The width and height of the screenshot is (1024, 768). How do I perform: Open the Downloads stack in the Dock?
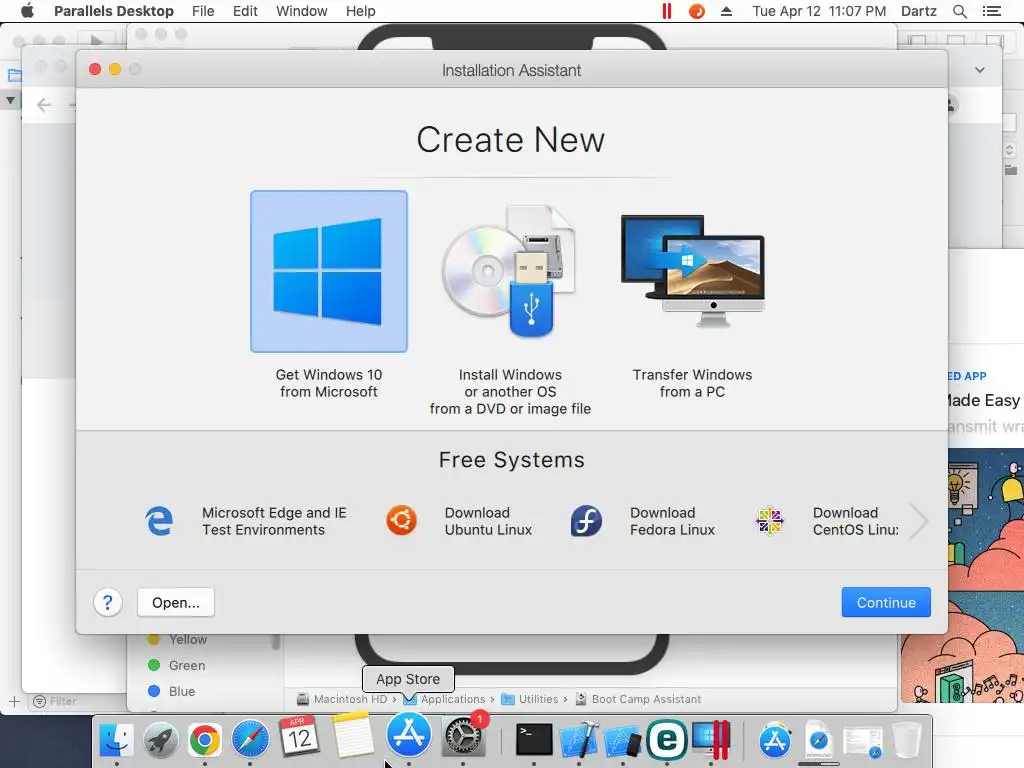(819, 741)
